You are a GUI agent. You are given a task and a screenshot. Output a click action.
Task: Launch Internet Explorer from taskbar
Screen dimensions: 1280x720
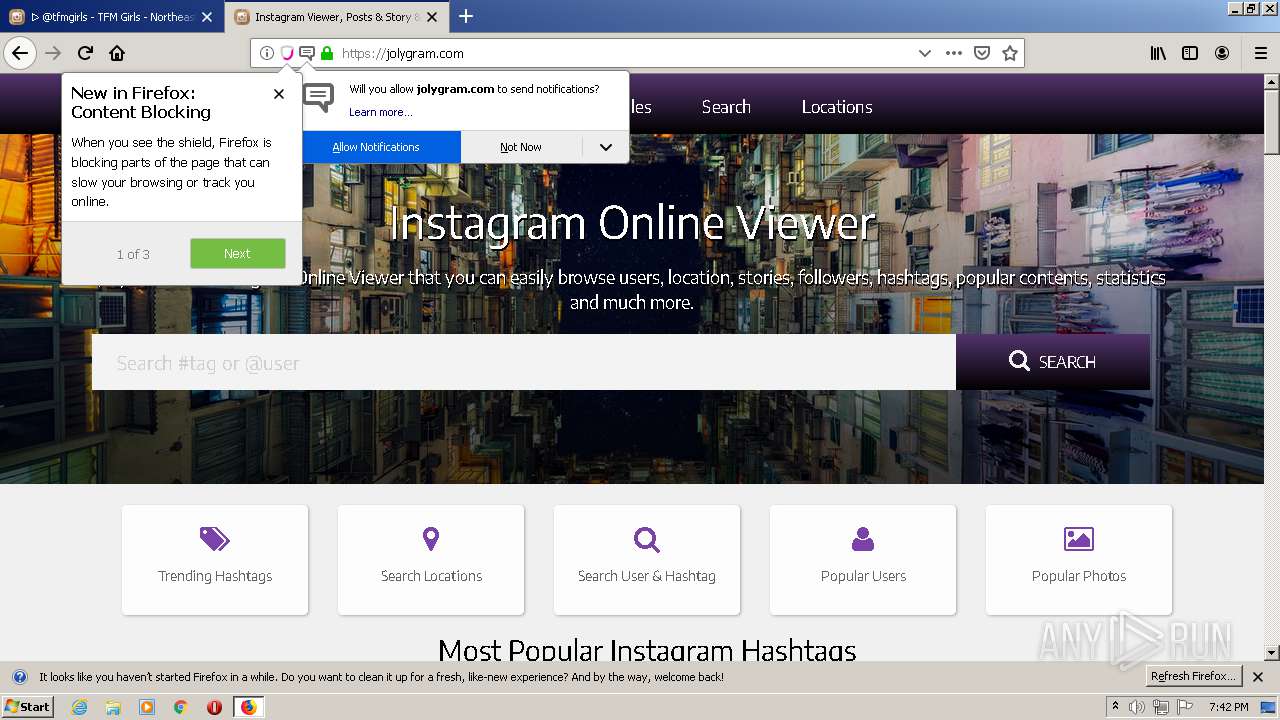tap(80, 707)
